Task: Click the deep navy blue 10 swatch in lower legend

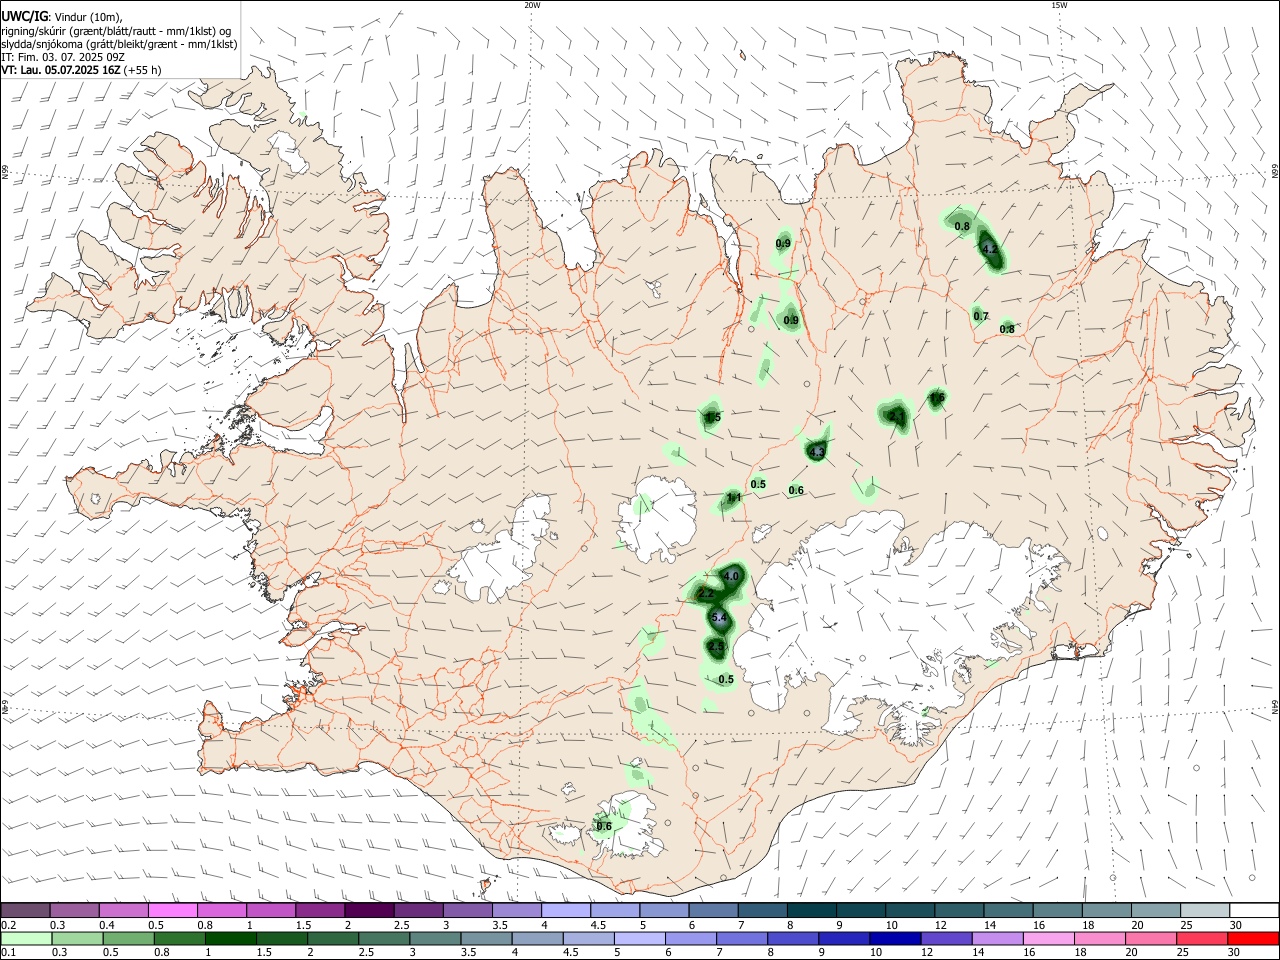Action: pos(893,938)
